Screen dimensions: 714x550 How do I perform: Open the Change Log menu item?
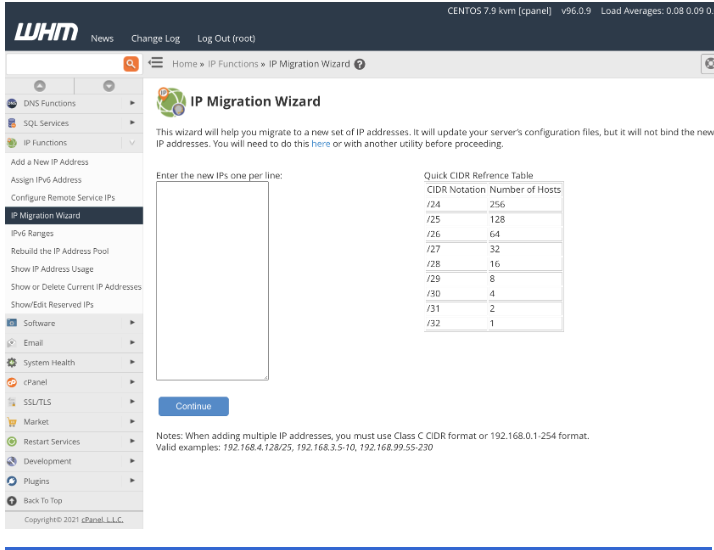[155, 38]
